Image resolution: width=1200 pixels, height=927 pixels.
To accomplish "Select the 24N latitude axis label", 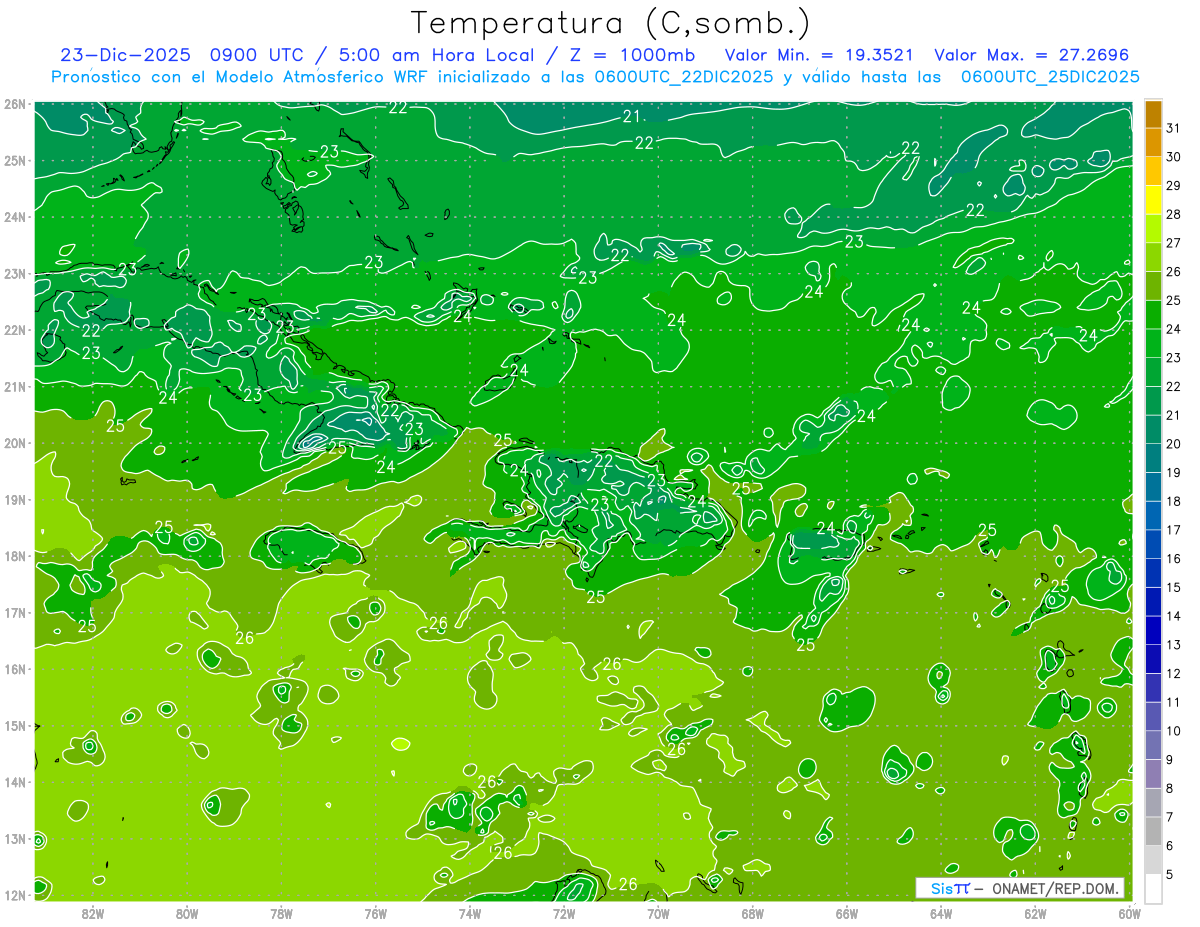I will point(15,217).
